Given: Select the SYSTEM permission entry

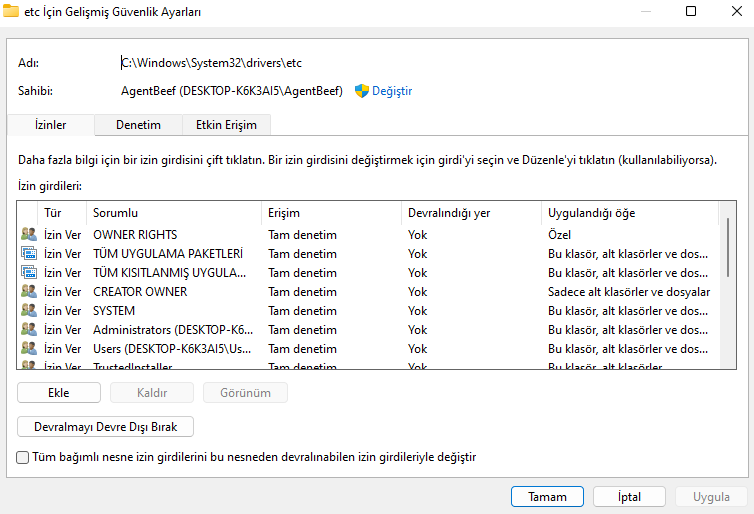Looking at the screenshot, I should [x=369, y=311].
